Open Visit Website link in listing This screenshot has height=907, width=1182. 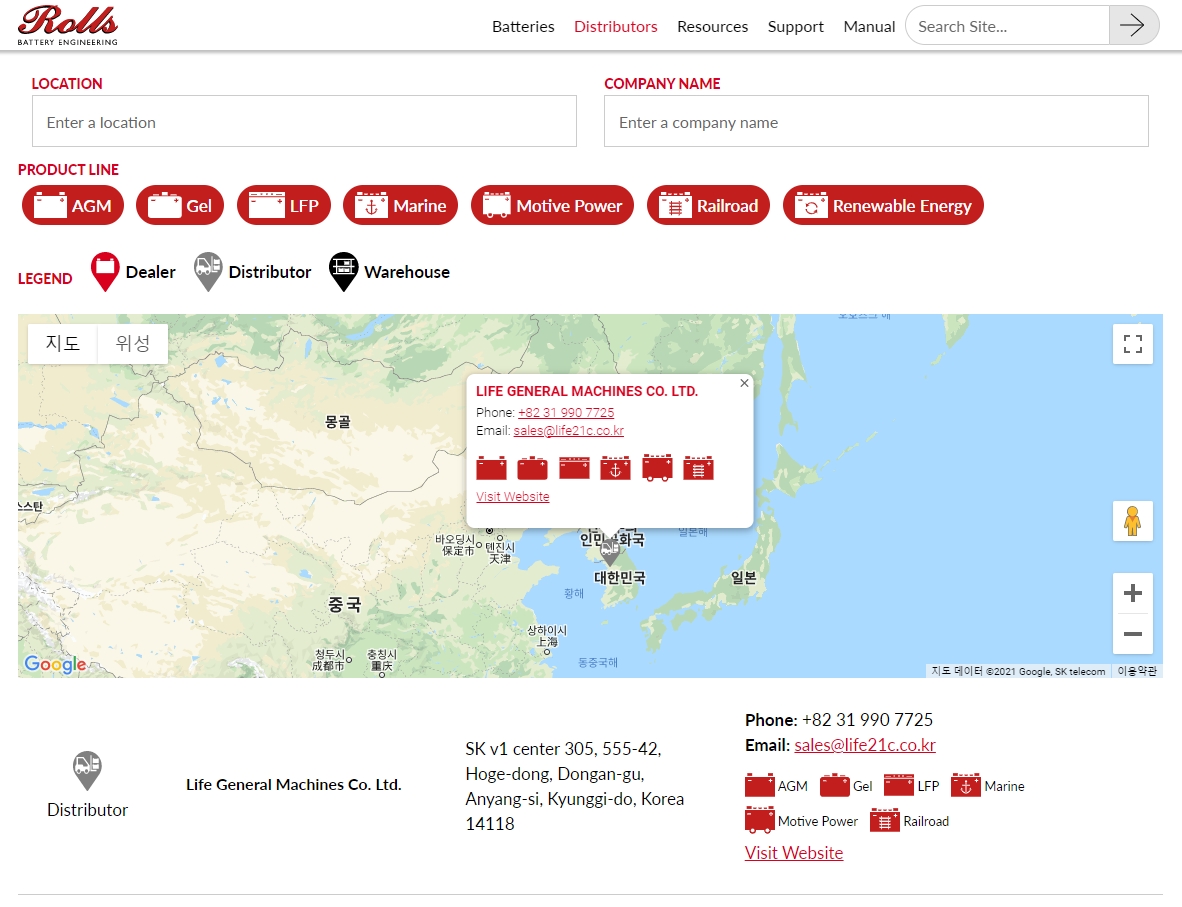tap(794, 853)
